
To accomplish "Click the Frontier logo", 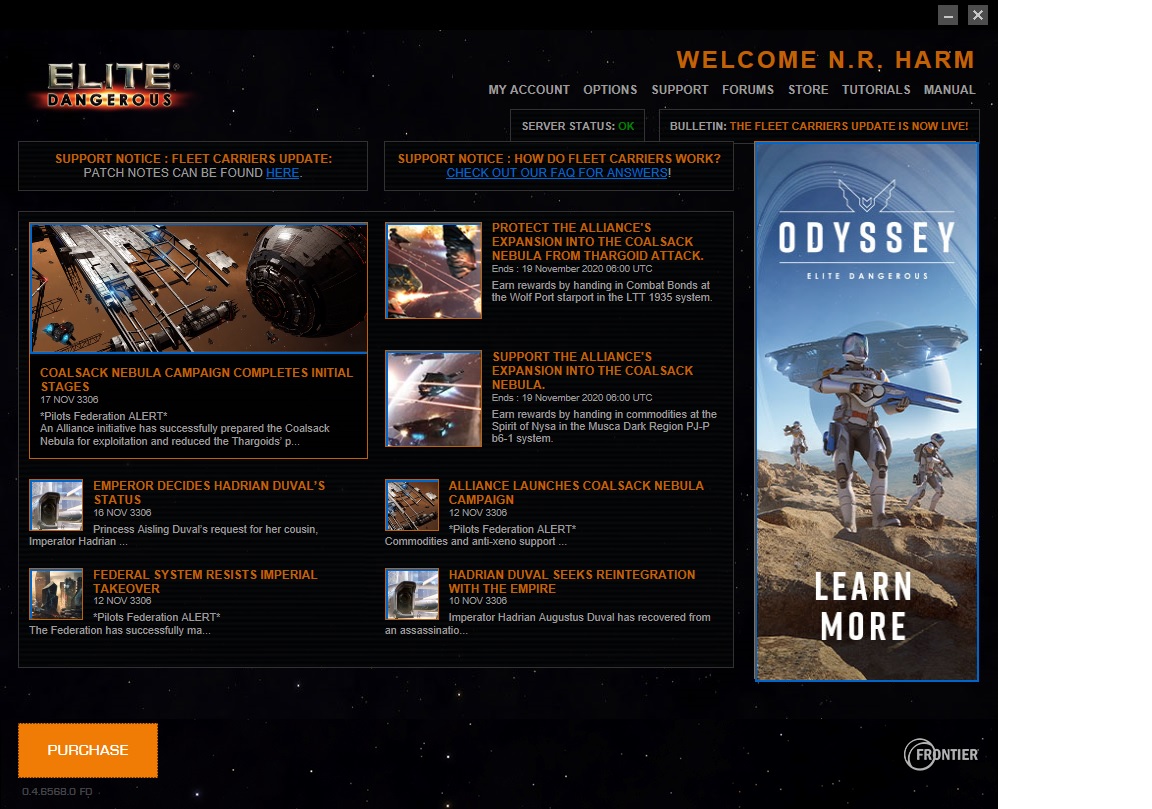I will (x=941, y=754).
